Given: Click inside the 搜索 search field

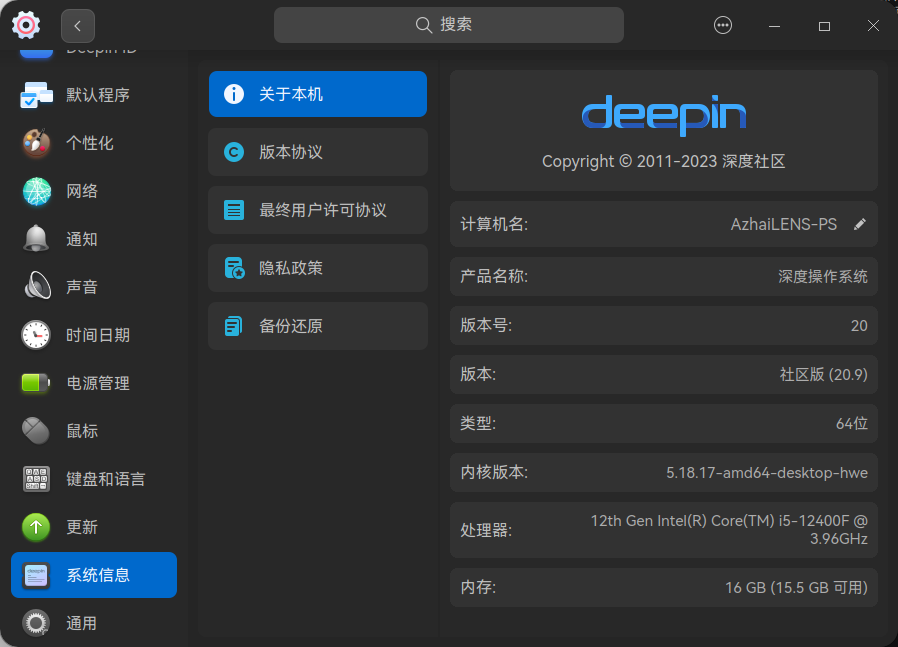Looking at the screenshot, I should tap(448, 25).
